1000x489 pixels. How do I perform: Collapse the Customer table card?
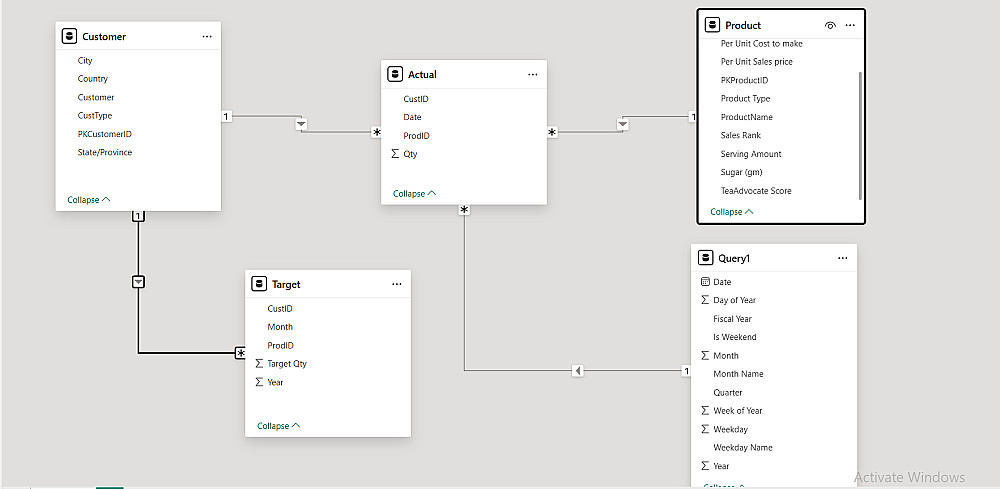tap(88, 200)
